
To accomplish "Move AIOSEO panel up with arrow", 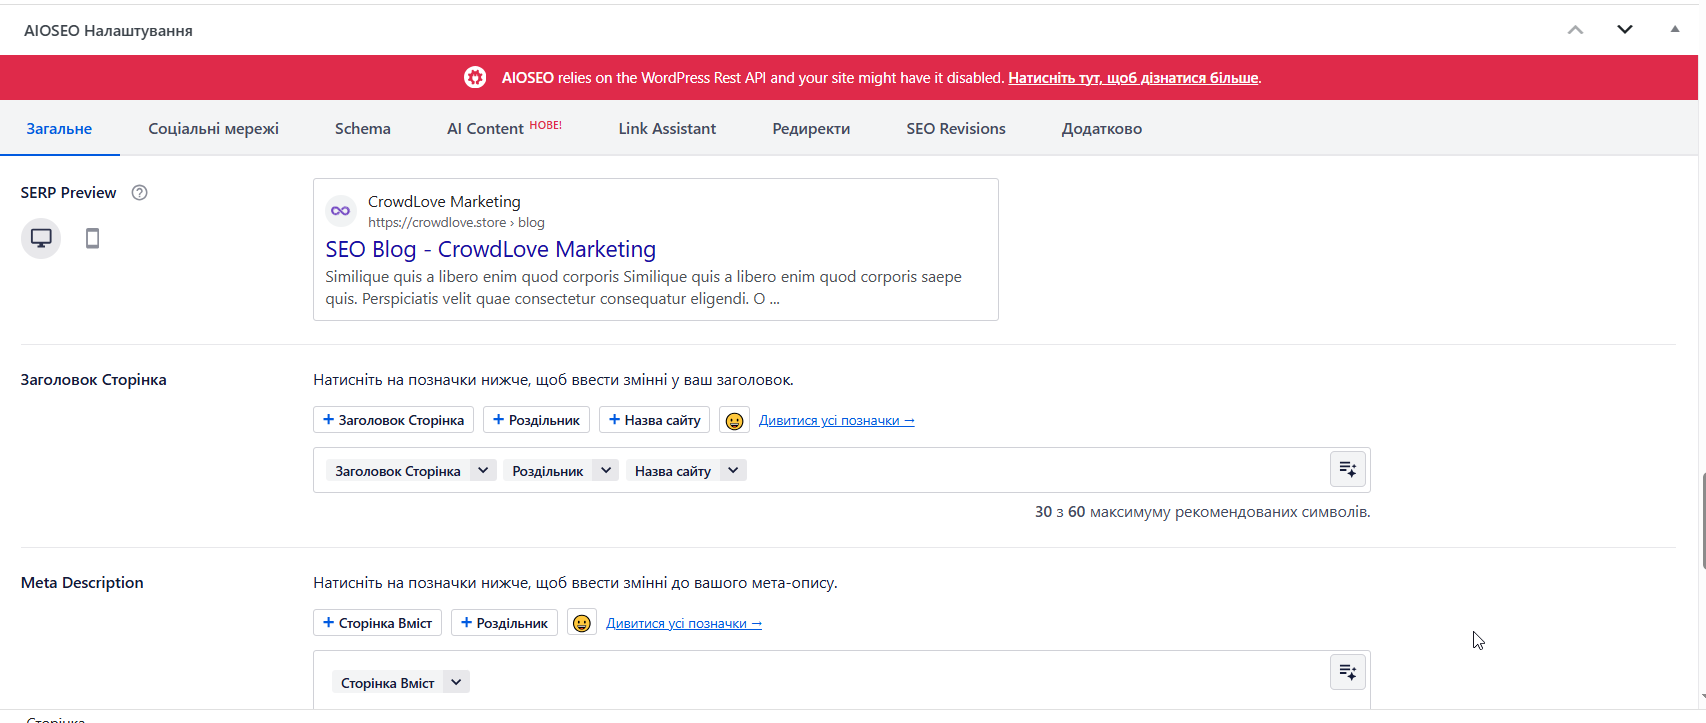I will [x=1575, y=30].
